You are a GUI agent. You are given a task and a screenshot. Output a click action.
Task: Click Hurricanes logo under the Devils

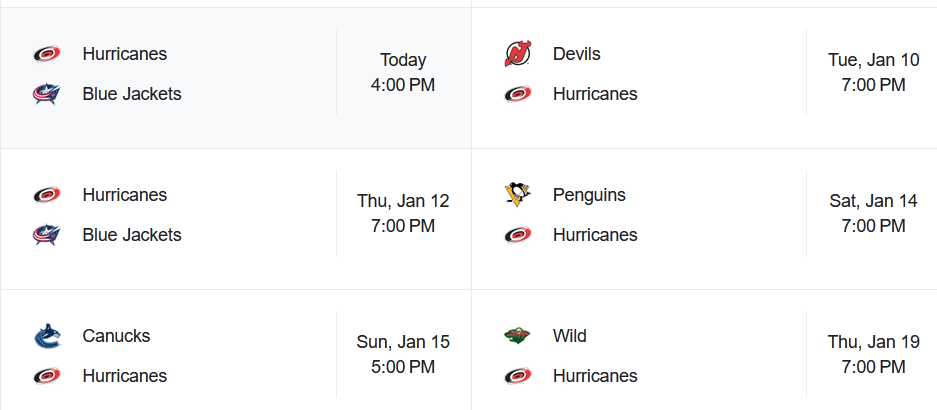tap(517, 94)
